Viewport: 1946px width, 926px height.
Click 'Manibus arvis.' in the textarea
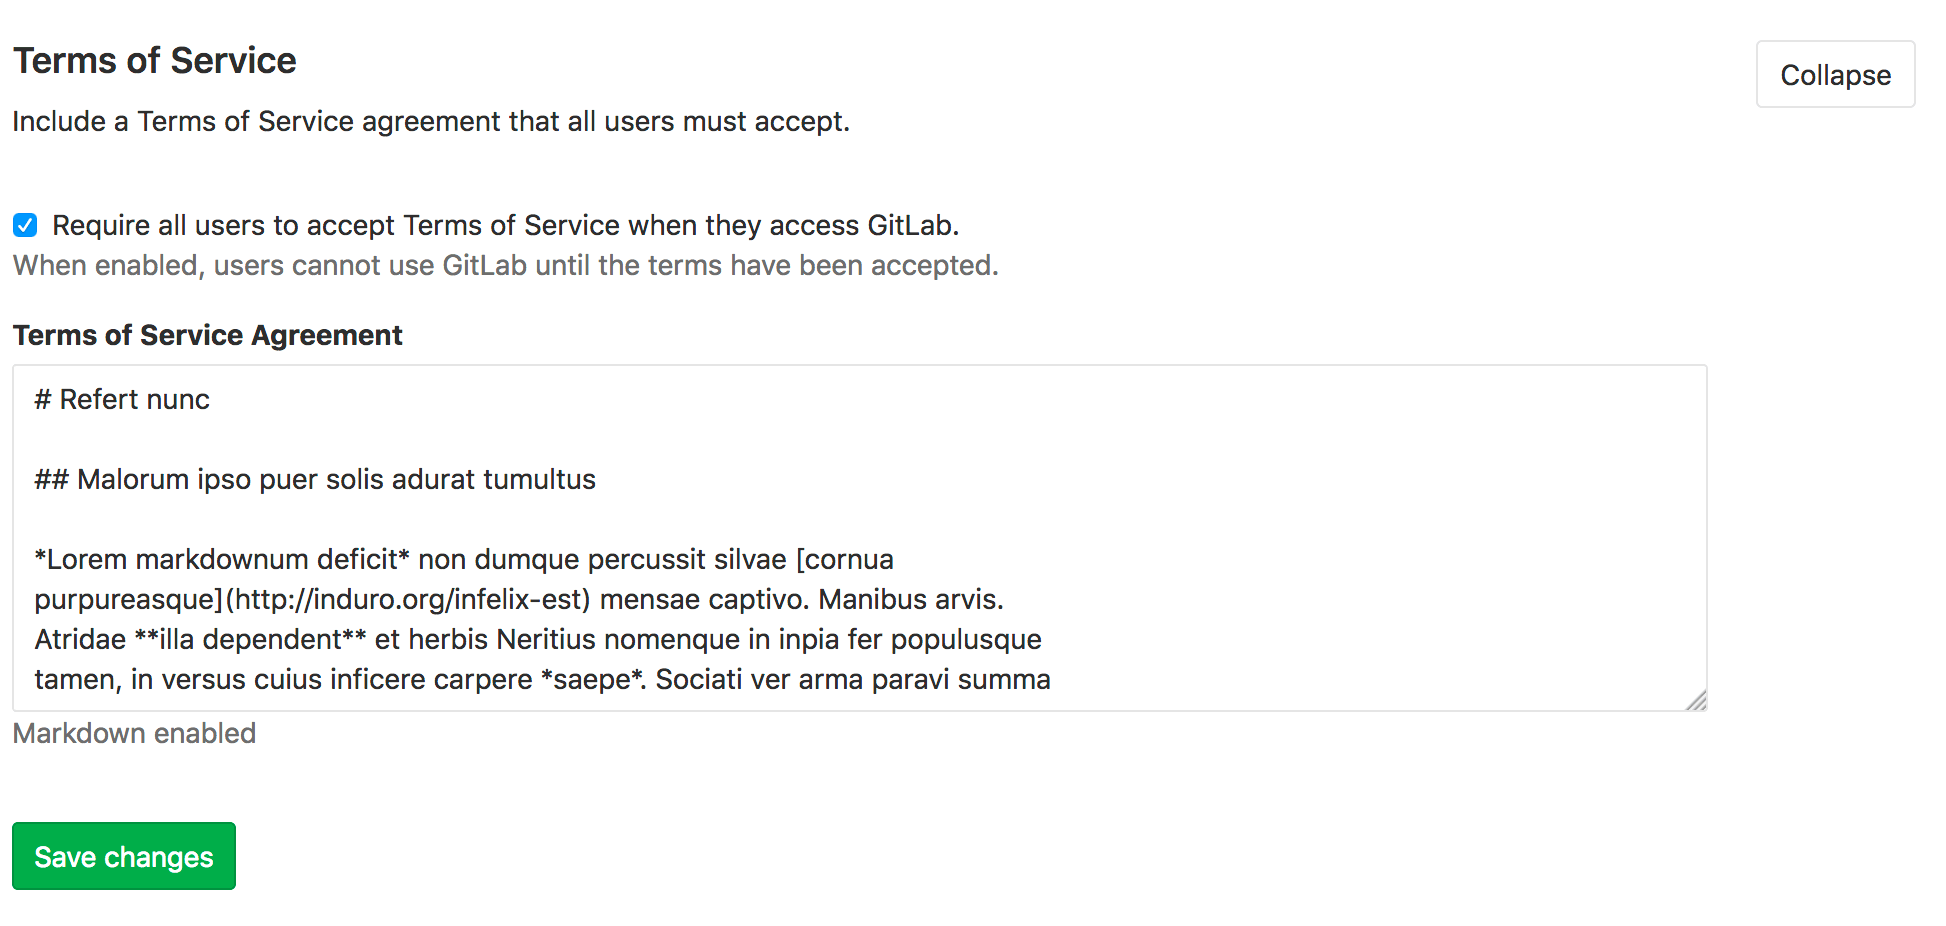pyautogui.click(x=911, y=599)
